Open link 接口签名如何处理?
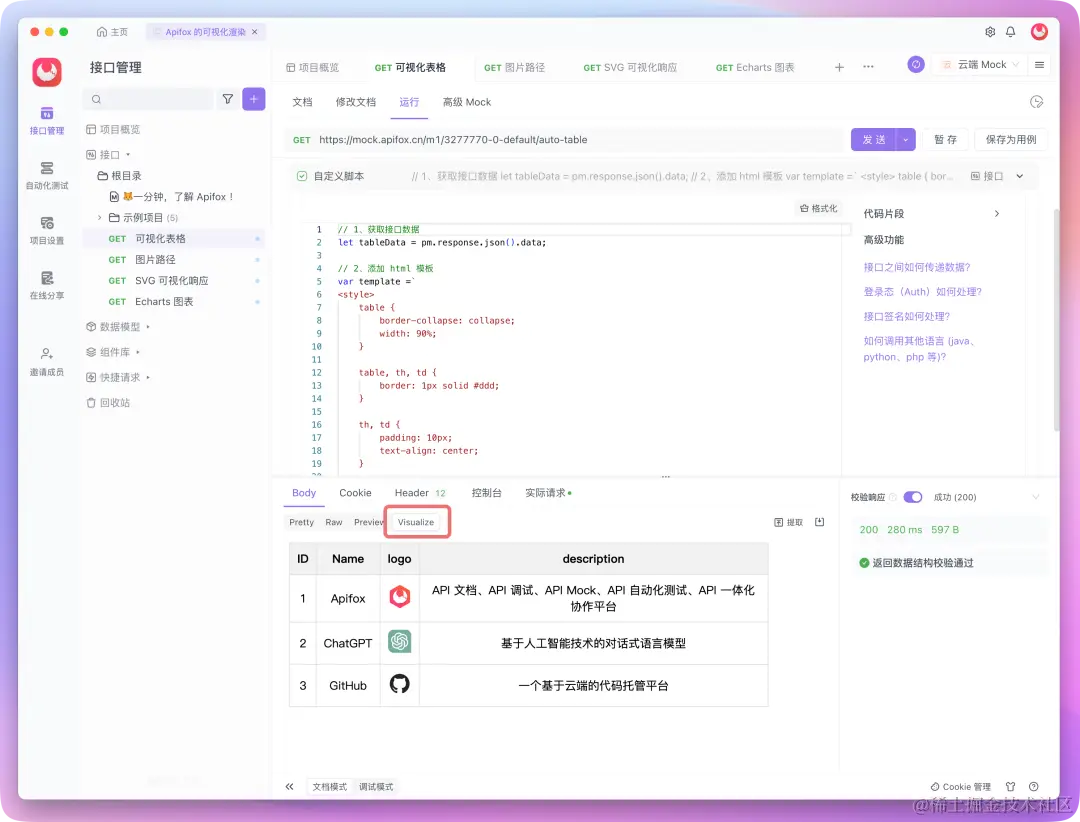This screenshot has width=1080, height=822. (906, 316)
